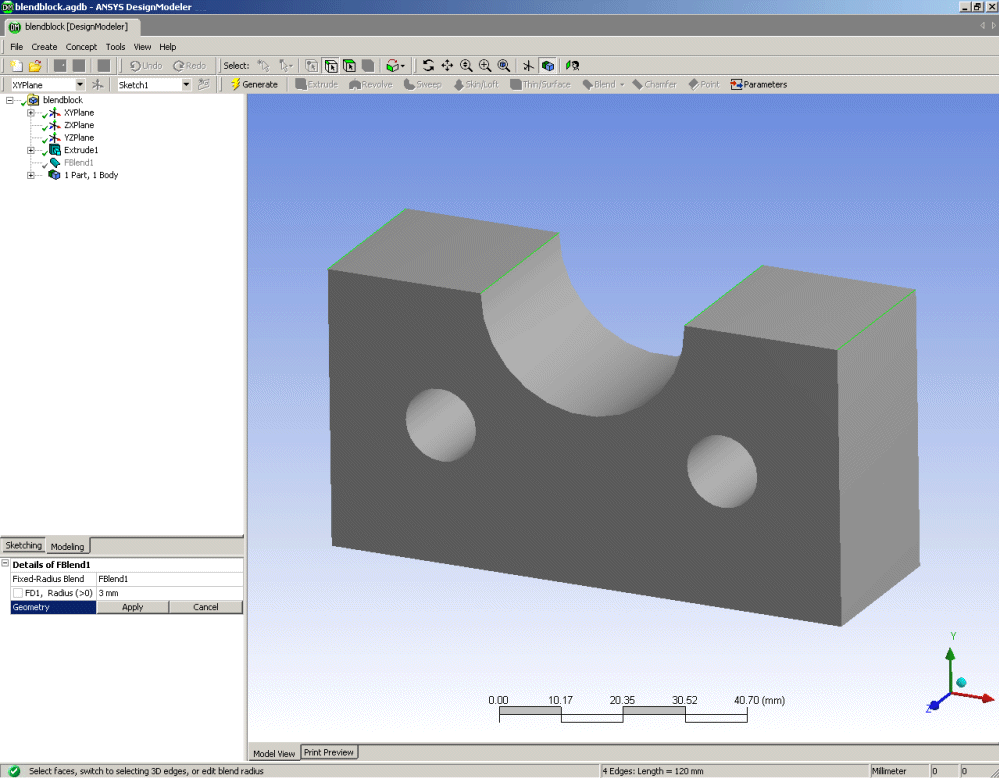Activate the Pan view tool
The image size is (999, 778).
[x=447, y=65]
